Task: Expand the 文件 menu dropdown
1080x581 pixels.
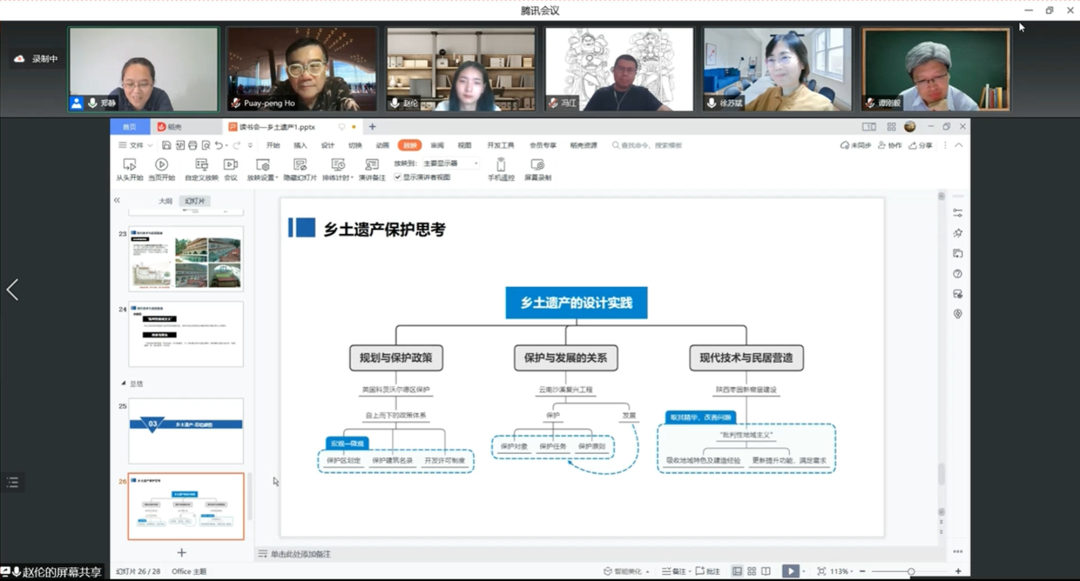Action: coord(136,145)
